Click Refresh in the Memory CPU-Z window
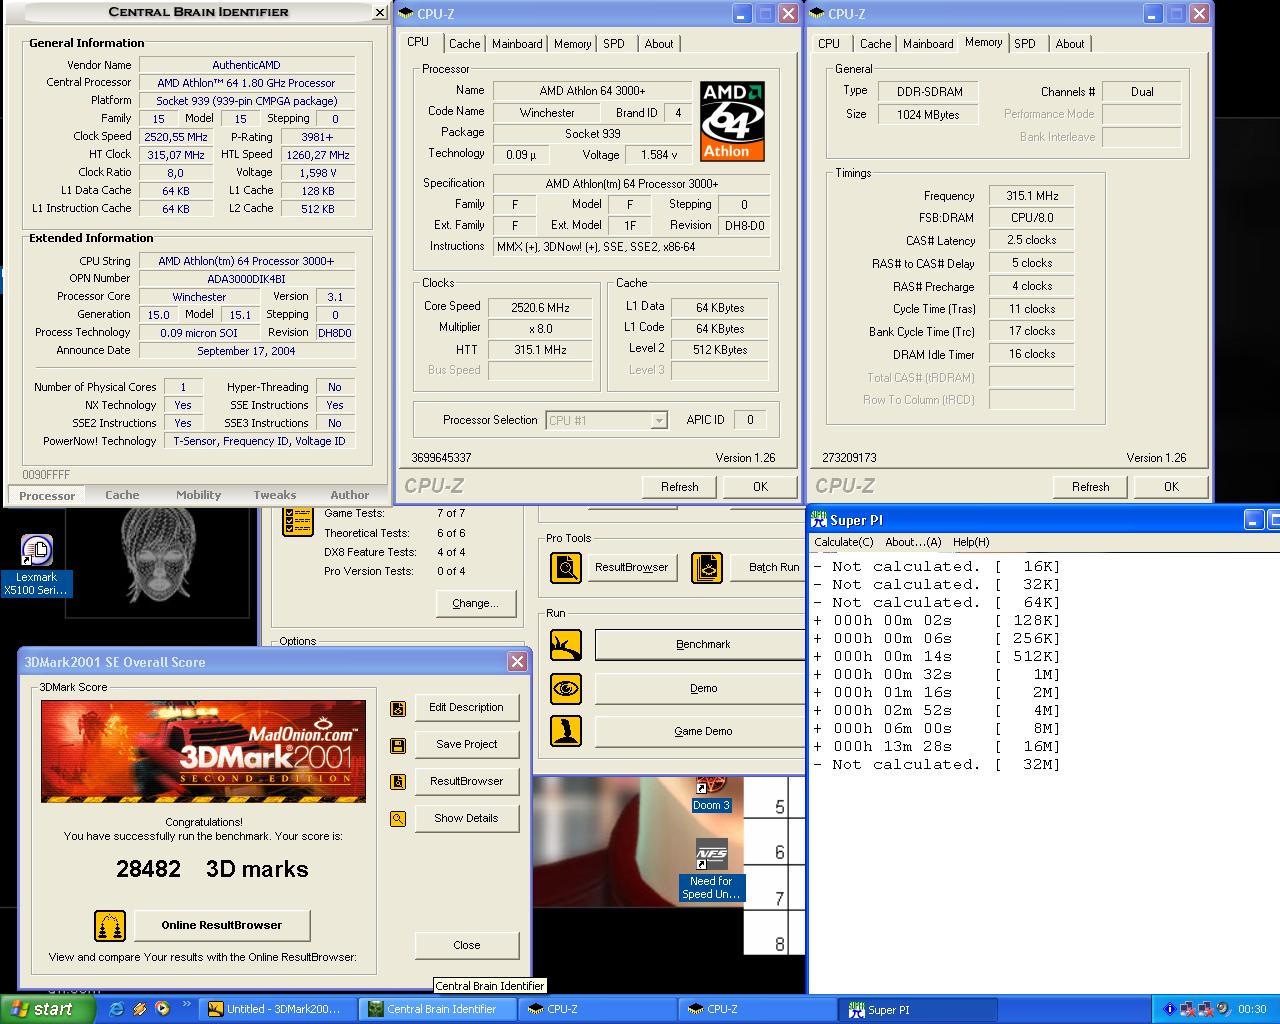1280x1024 pixels. tap(1091, 487)
